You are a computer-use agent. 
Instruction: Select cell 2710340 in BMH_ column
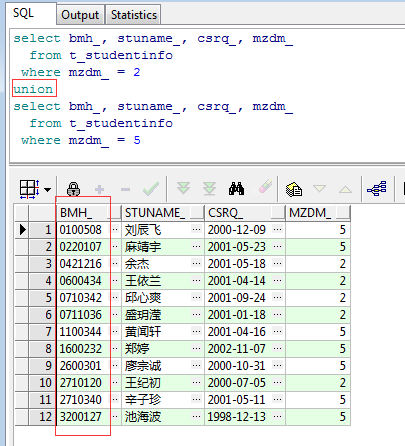pyautogui.click(x=81, y=400)
